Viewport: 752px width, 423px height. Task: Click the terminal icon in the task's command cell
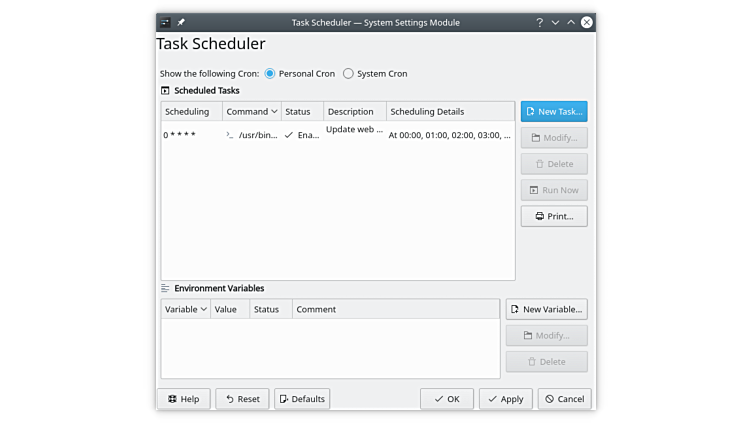pos(230,134)
